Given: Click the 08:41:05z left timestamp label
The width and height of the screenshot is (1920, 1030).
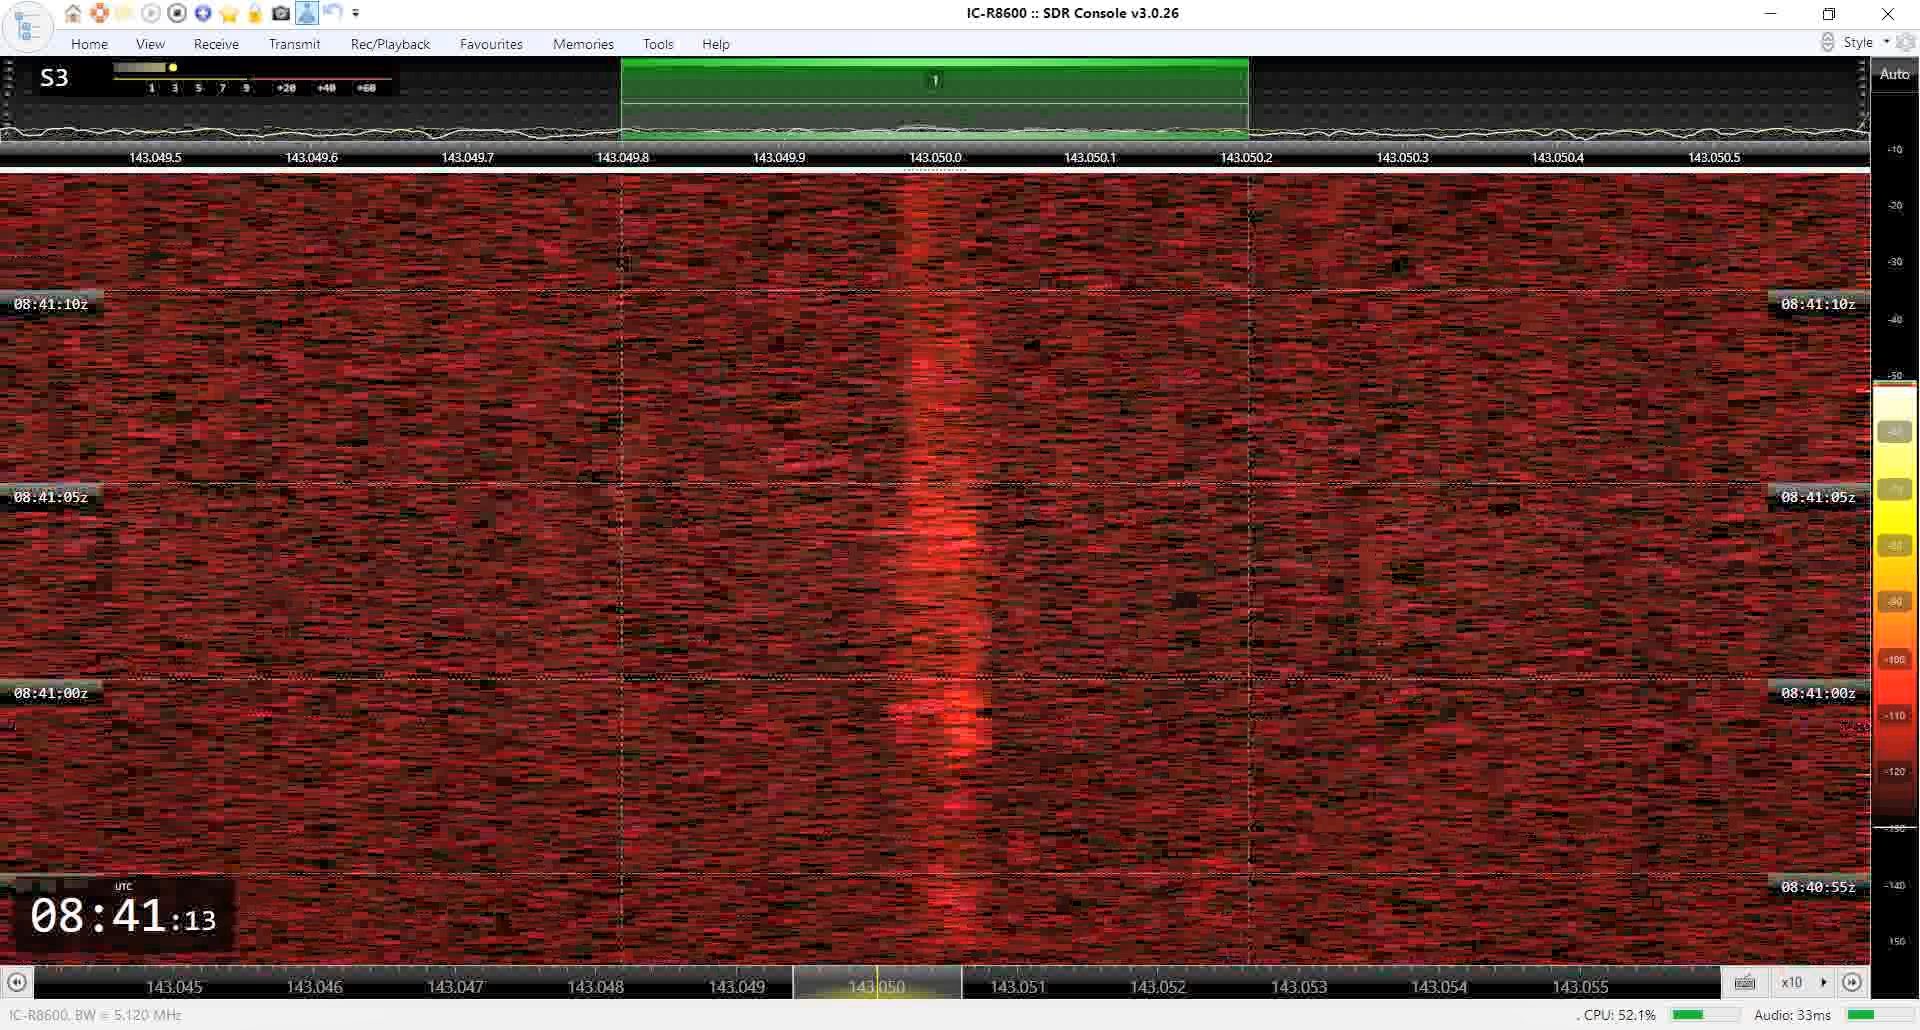Looking at the screenshot, I should (51, 497).
